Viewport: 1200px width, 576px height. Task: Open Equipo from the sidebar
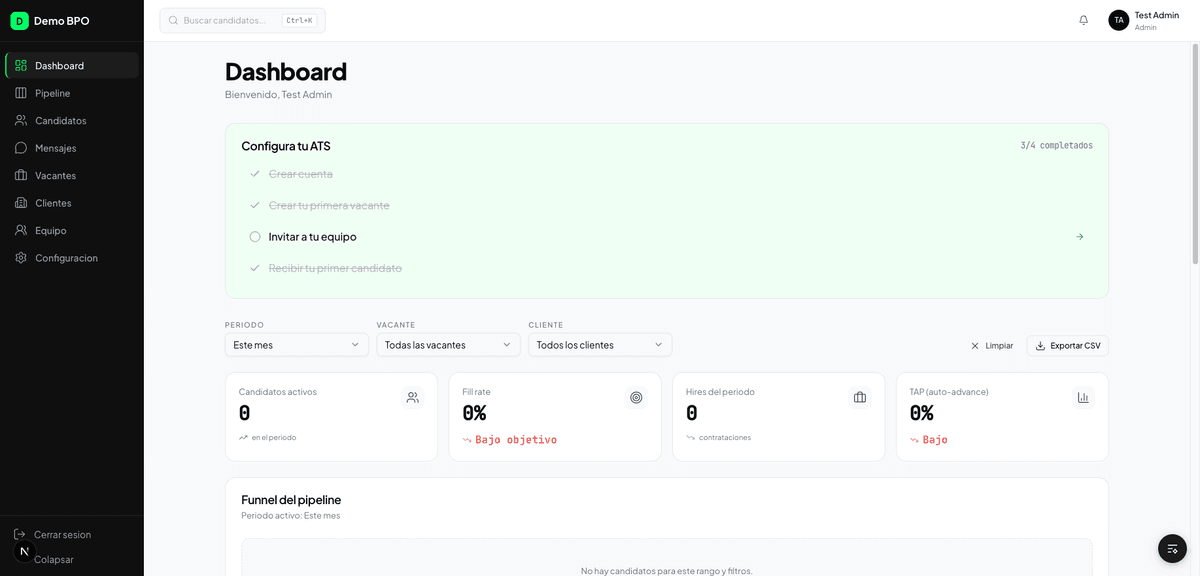72,230
